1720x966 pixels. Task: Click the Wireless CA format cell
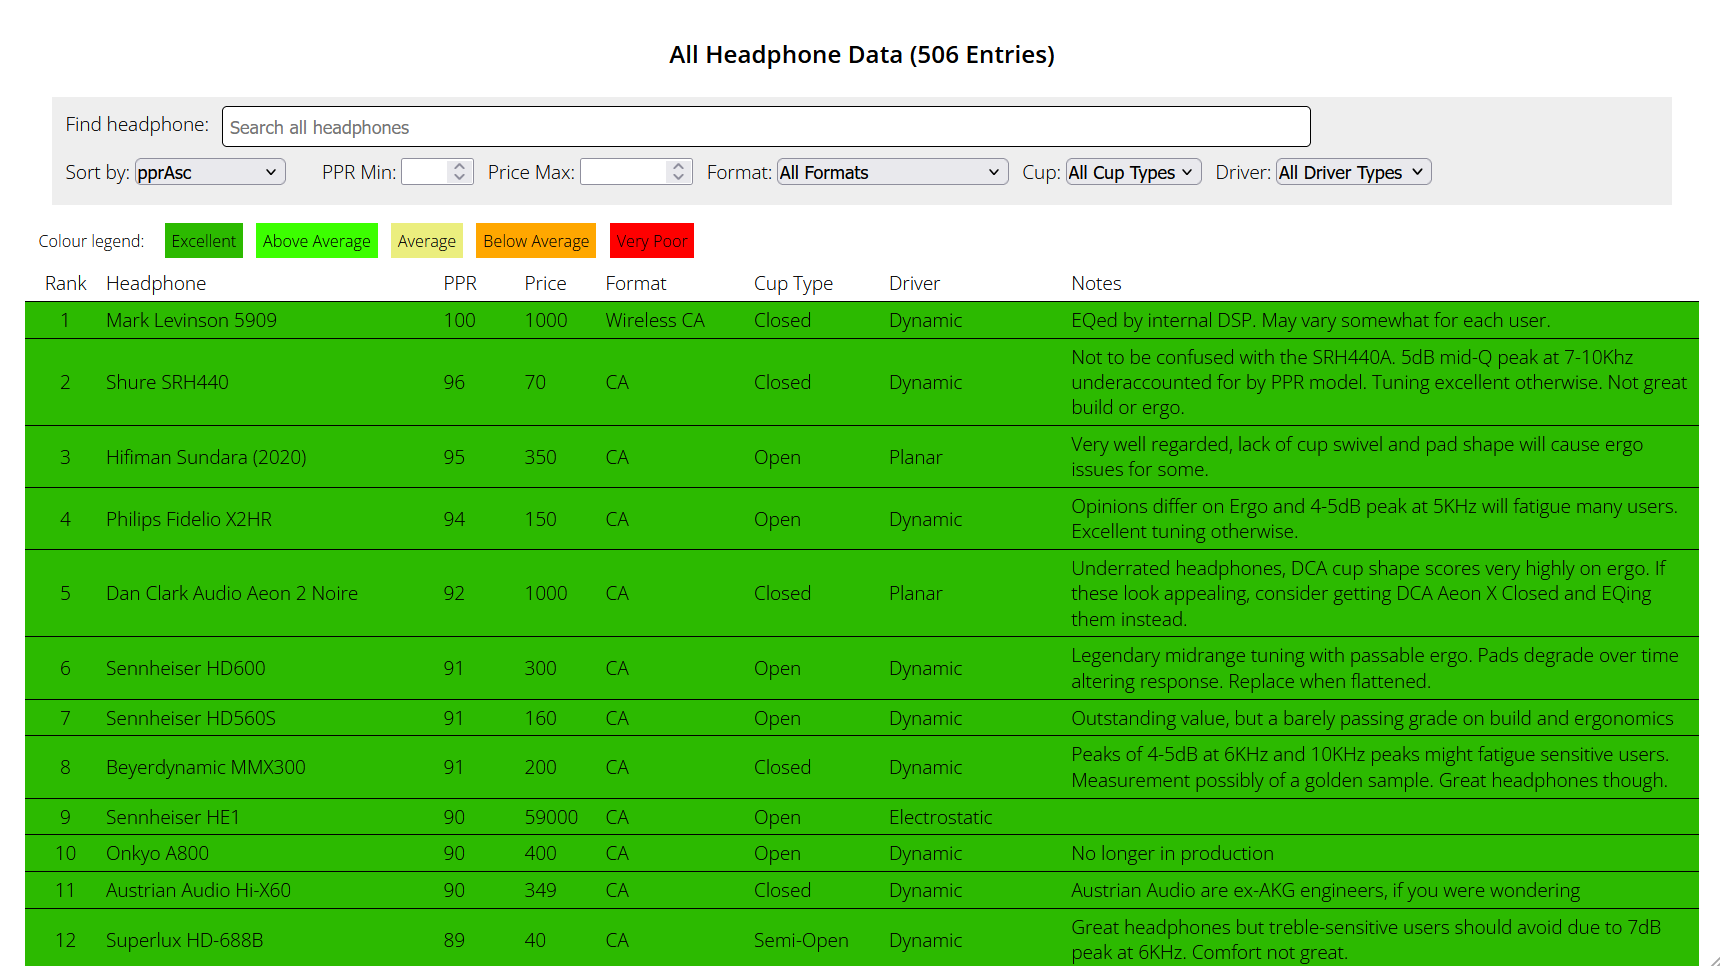point(655,320)
